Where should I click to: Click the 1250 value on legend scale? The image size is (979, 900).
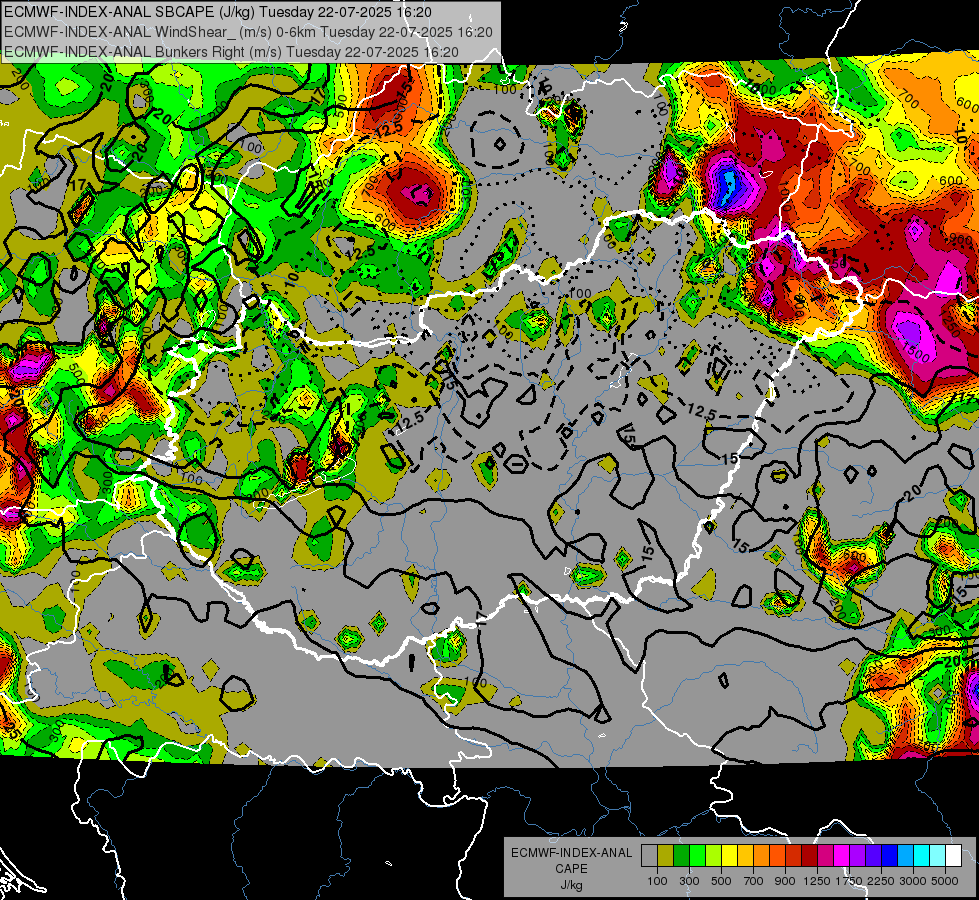click(817, 881)
